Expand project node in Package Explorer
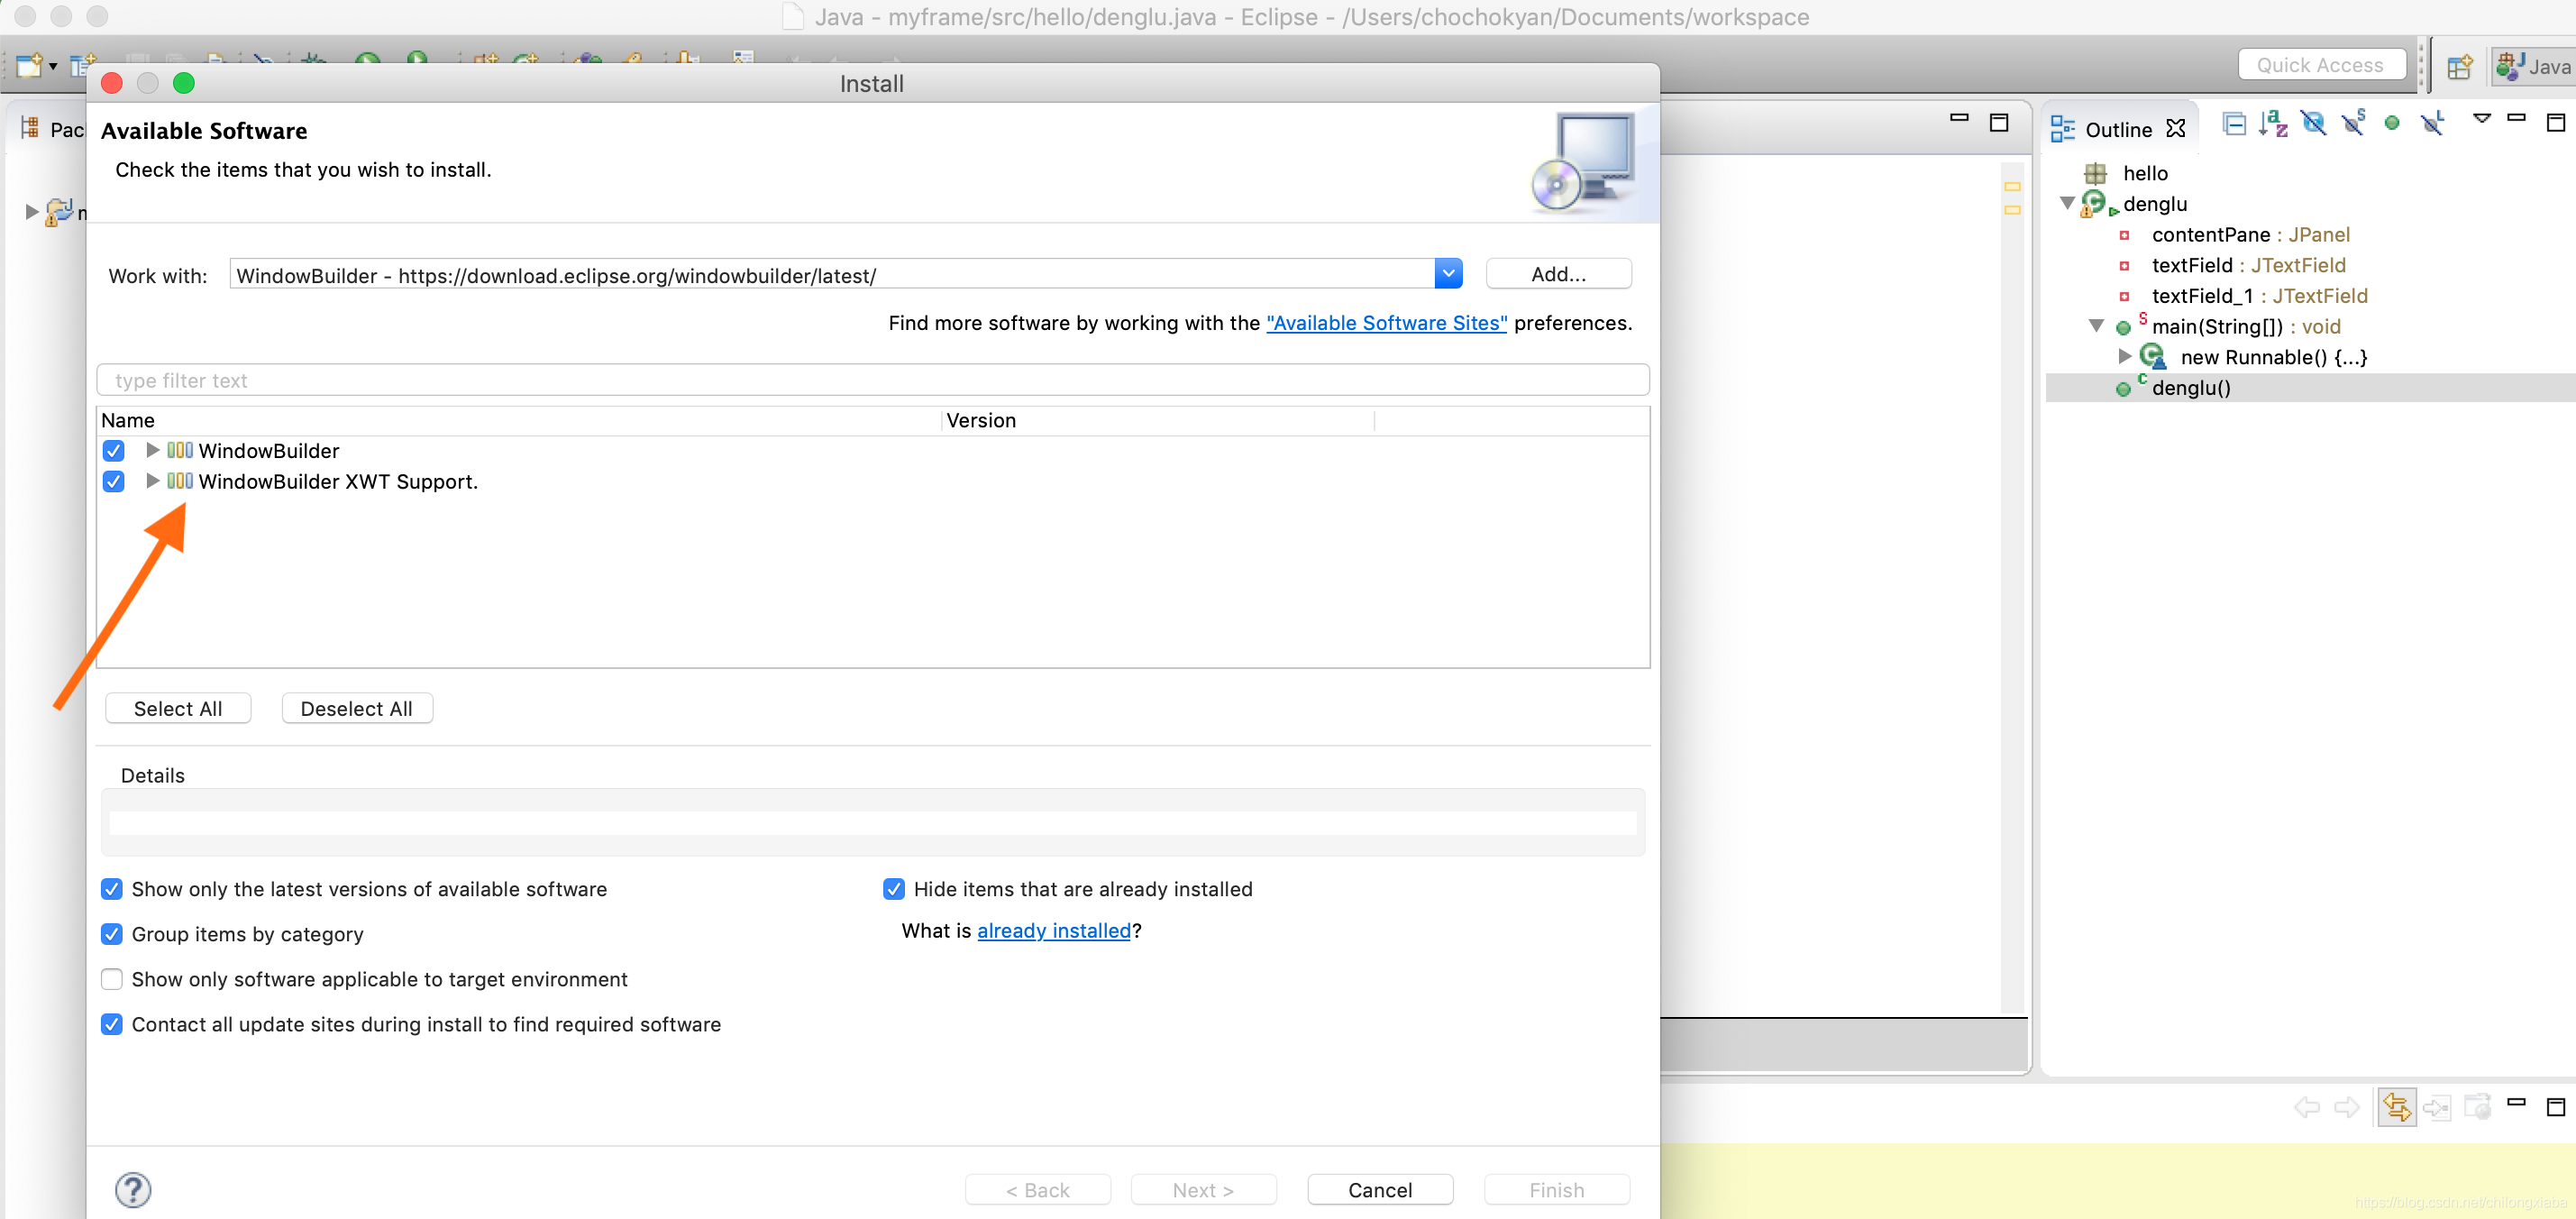The height and width of the screenshot is (1219, 2576). [31, 212]
